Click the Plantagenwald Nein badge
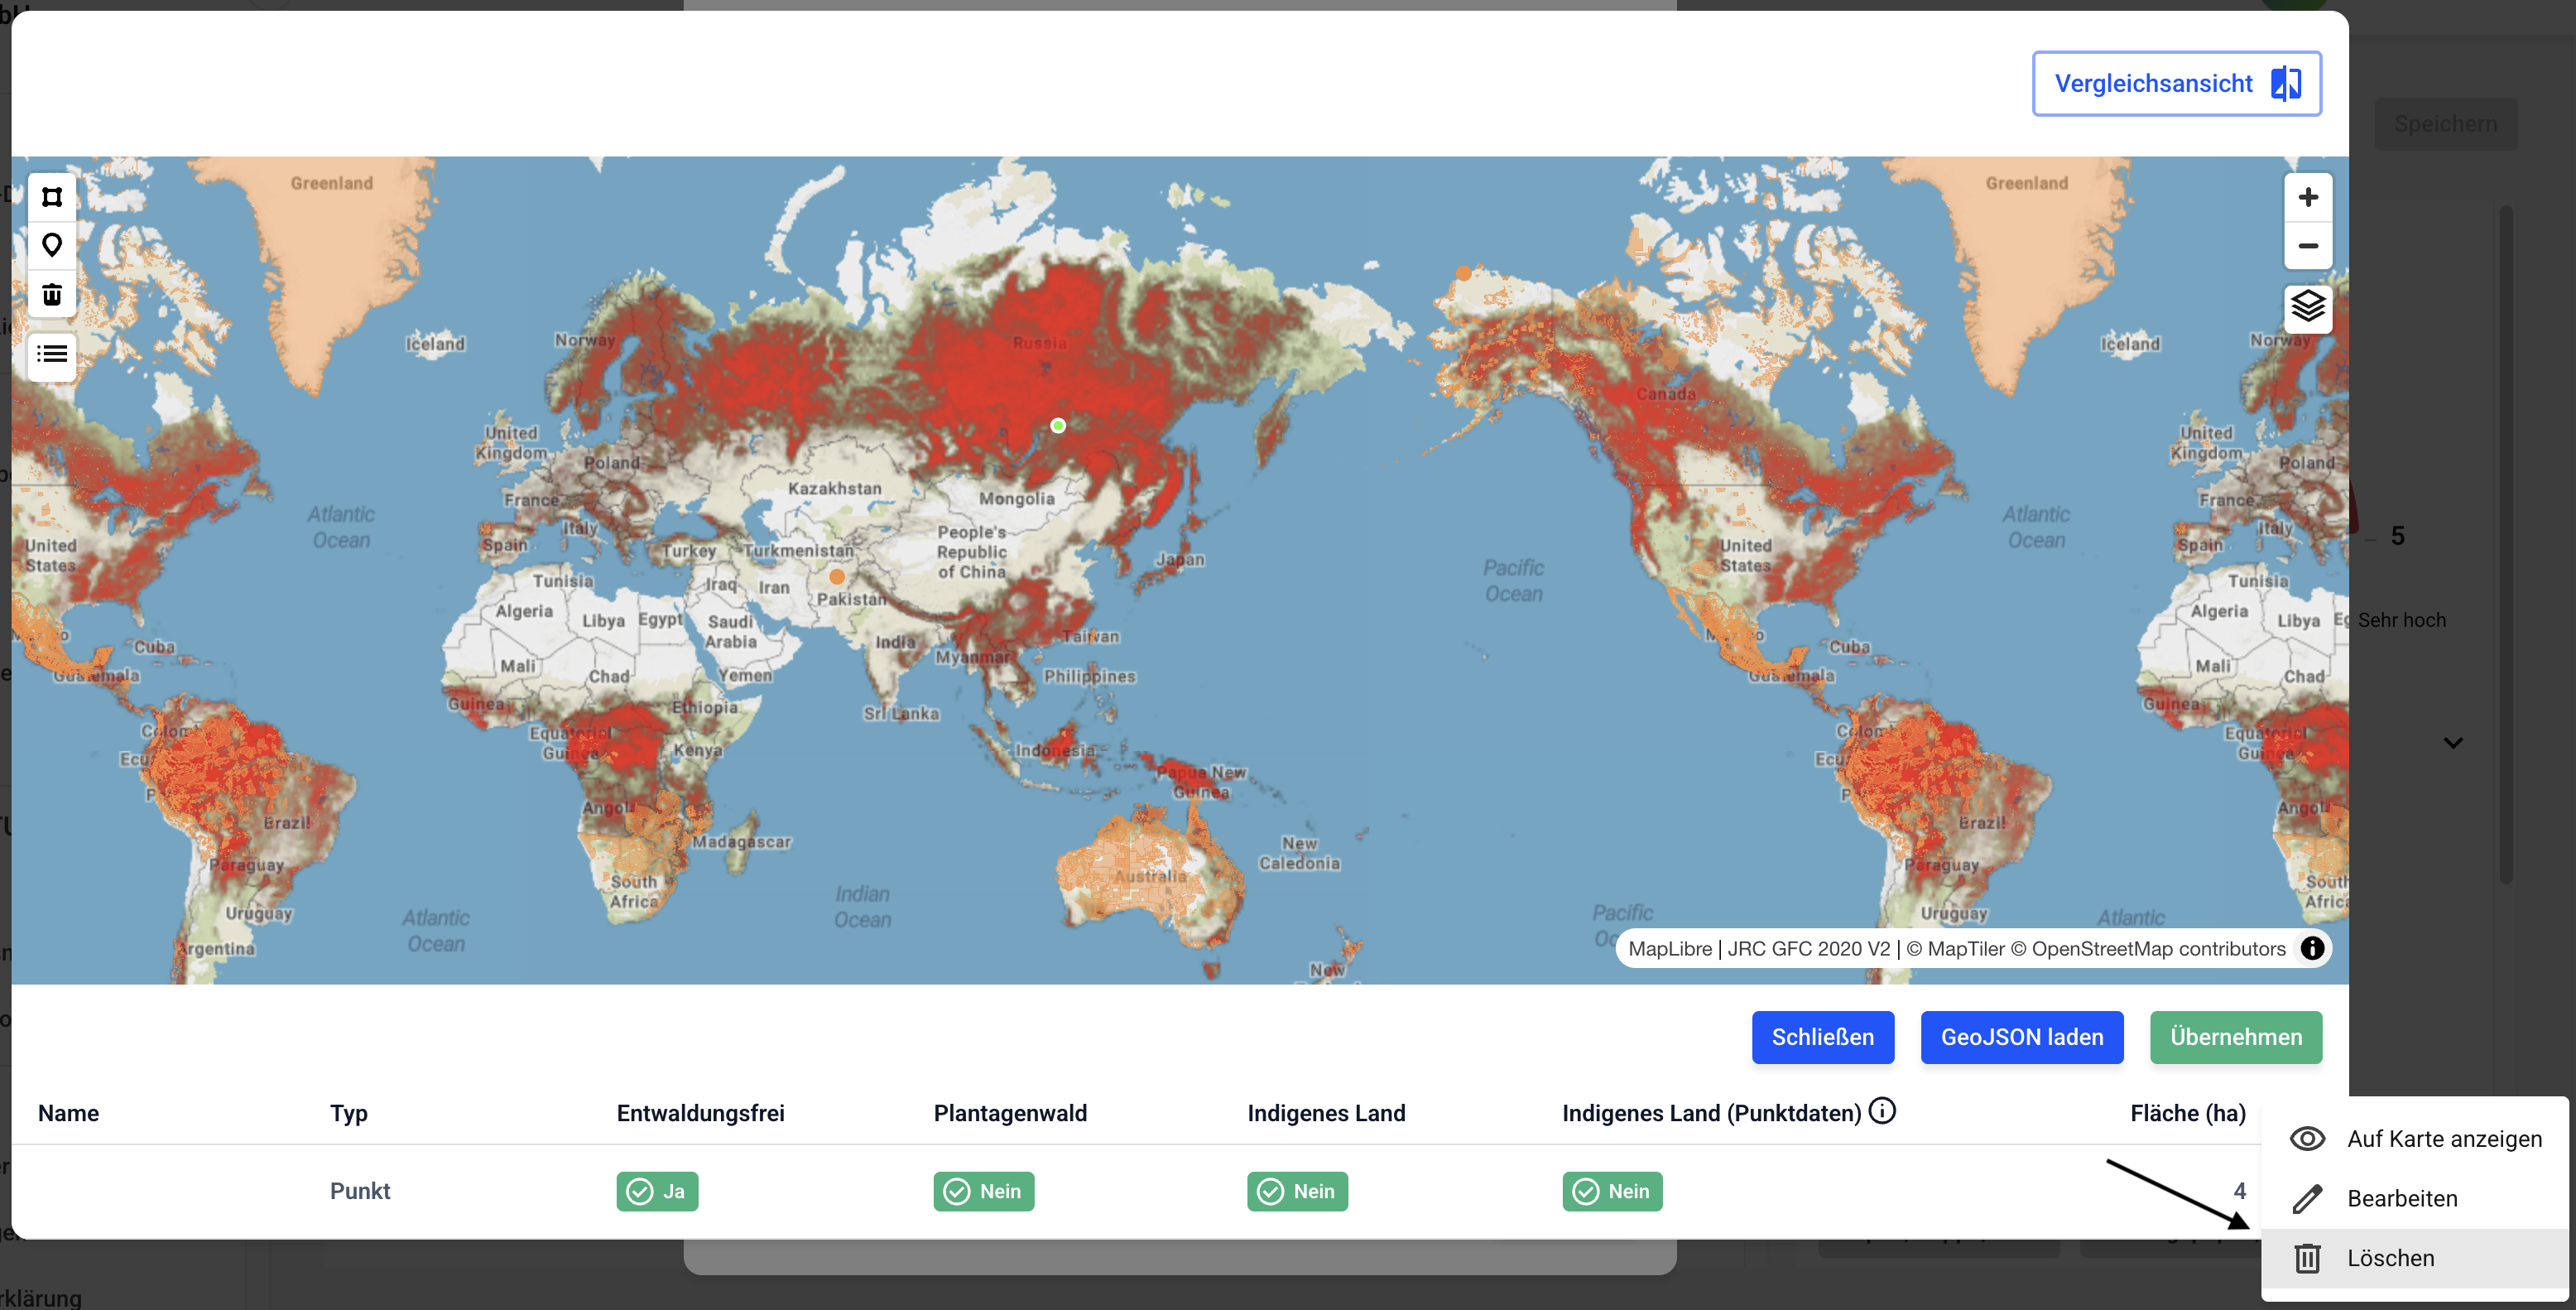2576x1310 pixels. pyautogui.click(x=983, y=1191)
